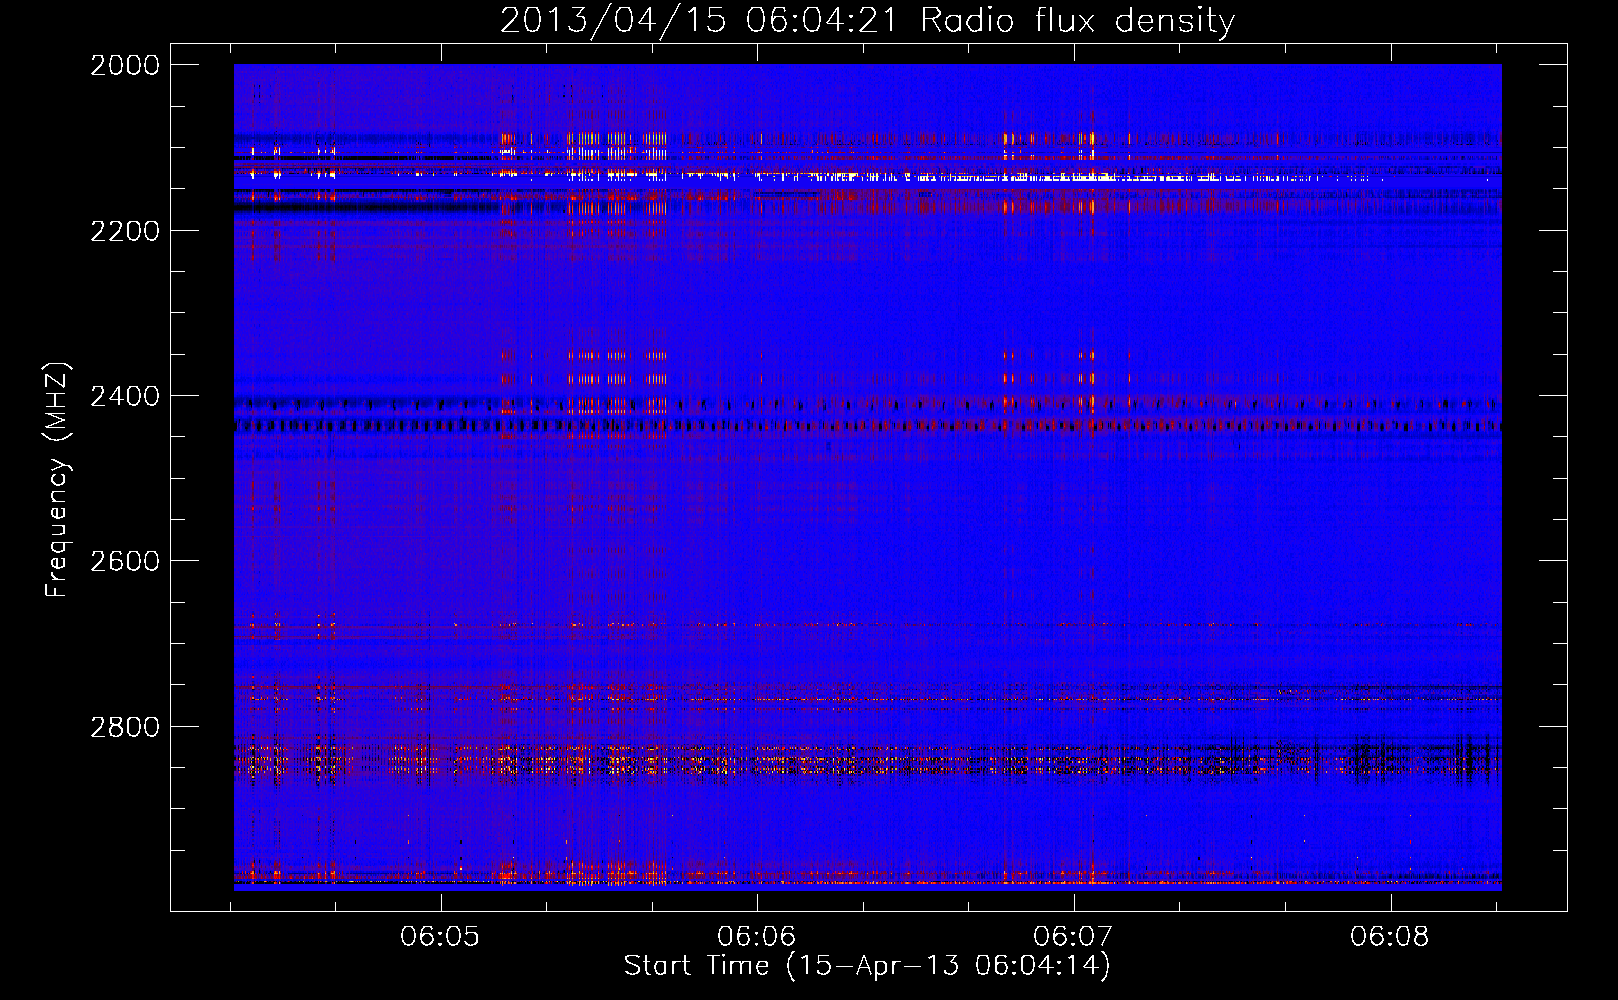Click the 06:06 time axis label
This screenshot has width=1618, height=1000.
757,937
